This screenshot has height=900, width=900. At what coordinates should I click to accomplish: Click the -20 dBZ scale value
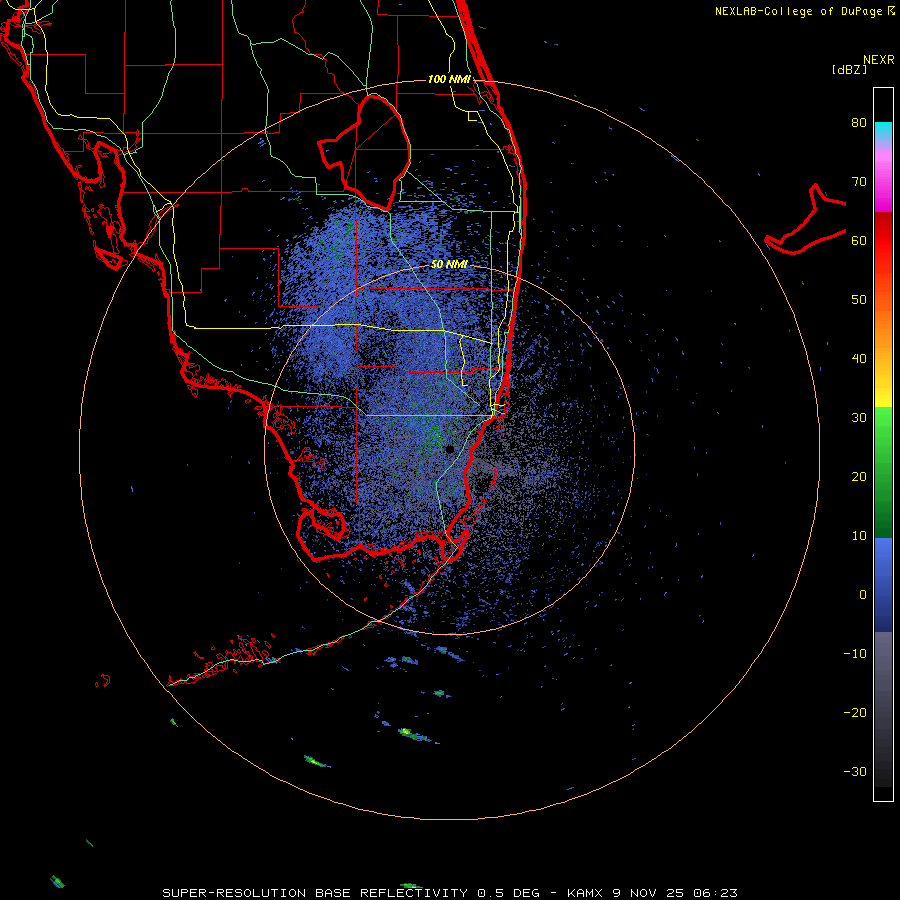(x=855, y=712)
